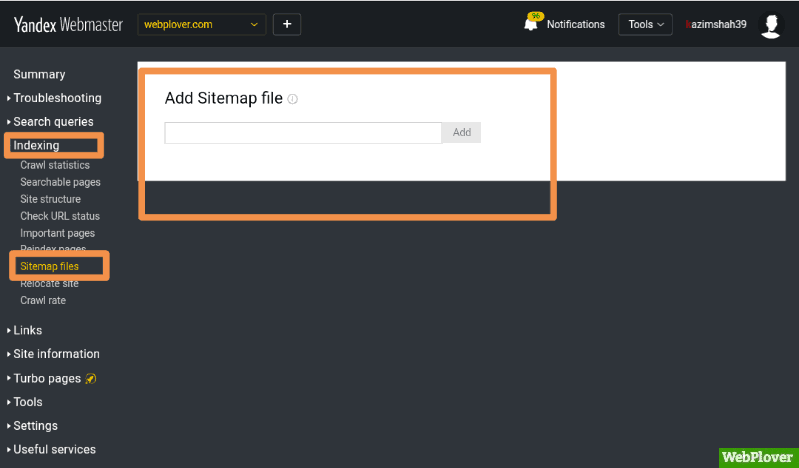Expand the Settings section
Screen dimensions: 799x468
(35, 426)
